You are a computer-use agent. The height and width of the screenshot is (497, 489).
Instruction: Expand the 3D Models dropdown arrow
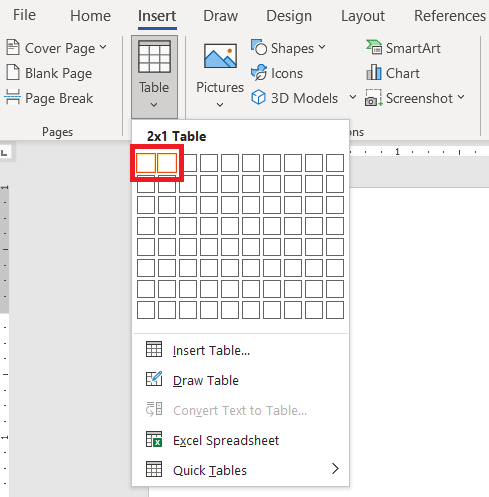(353, 97)
